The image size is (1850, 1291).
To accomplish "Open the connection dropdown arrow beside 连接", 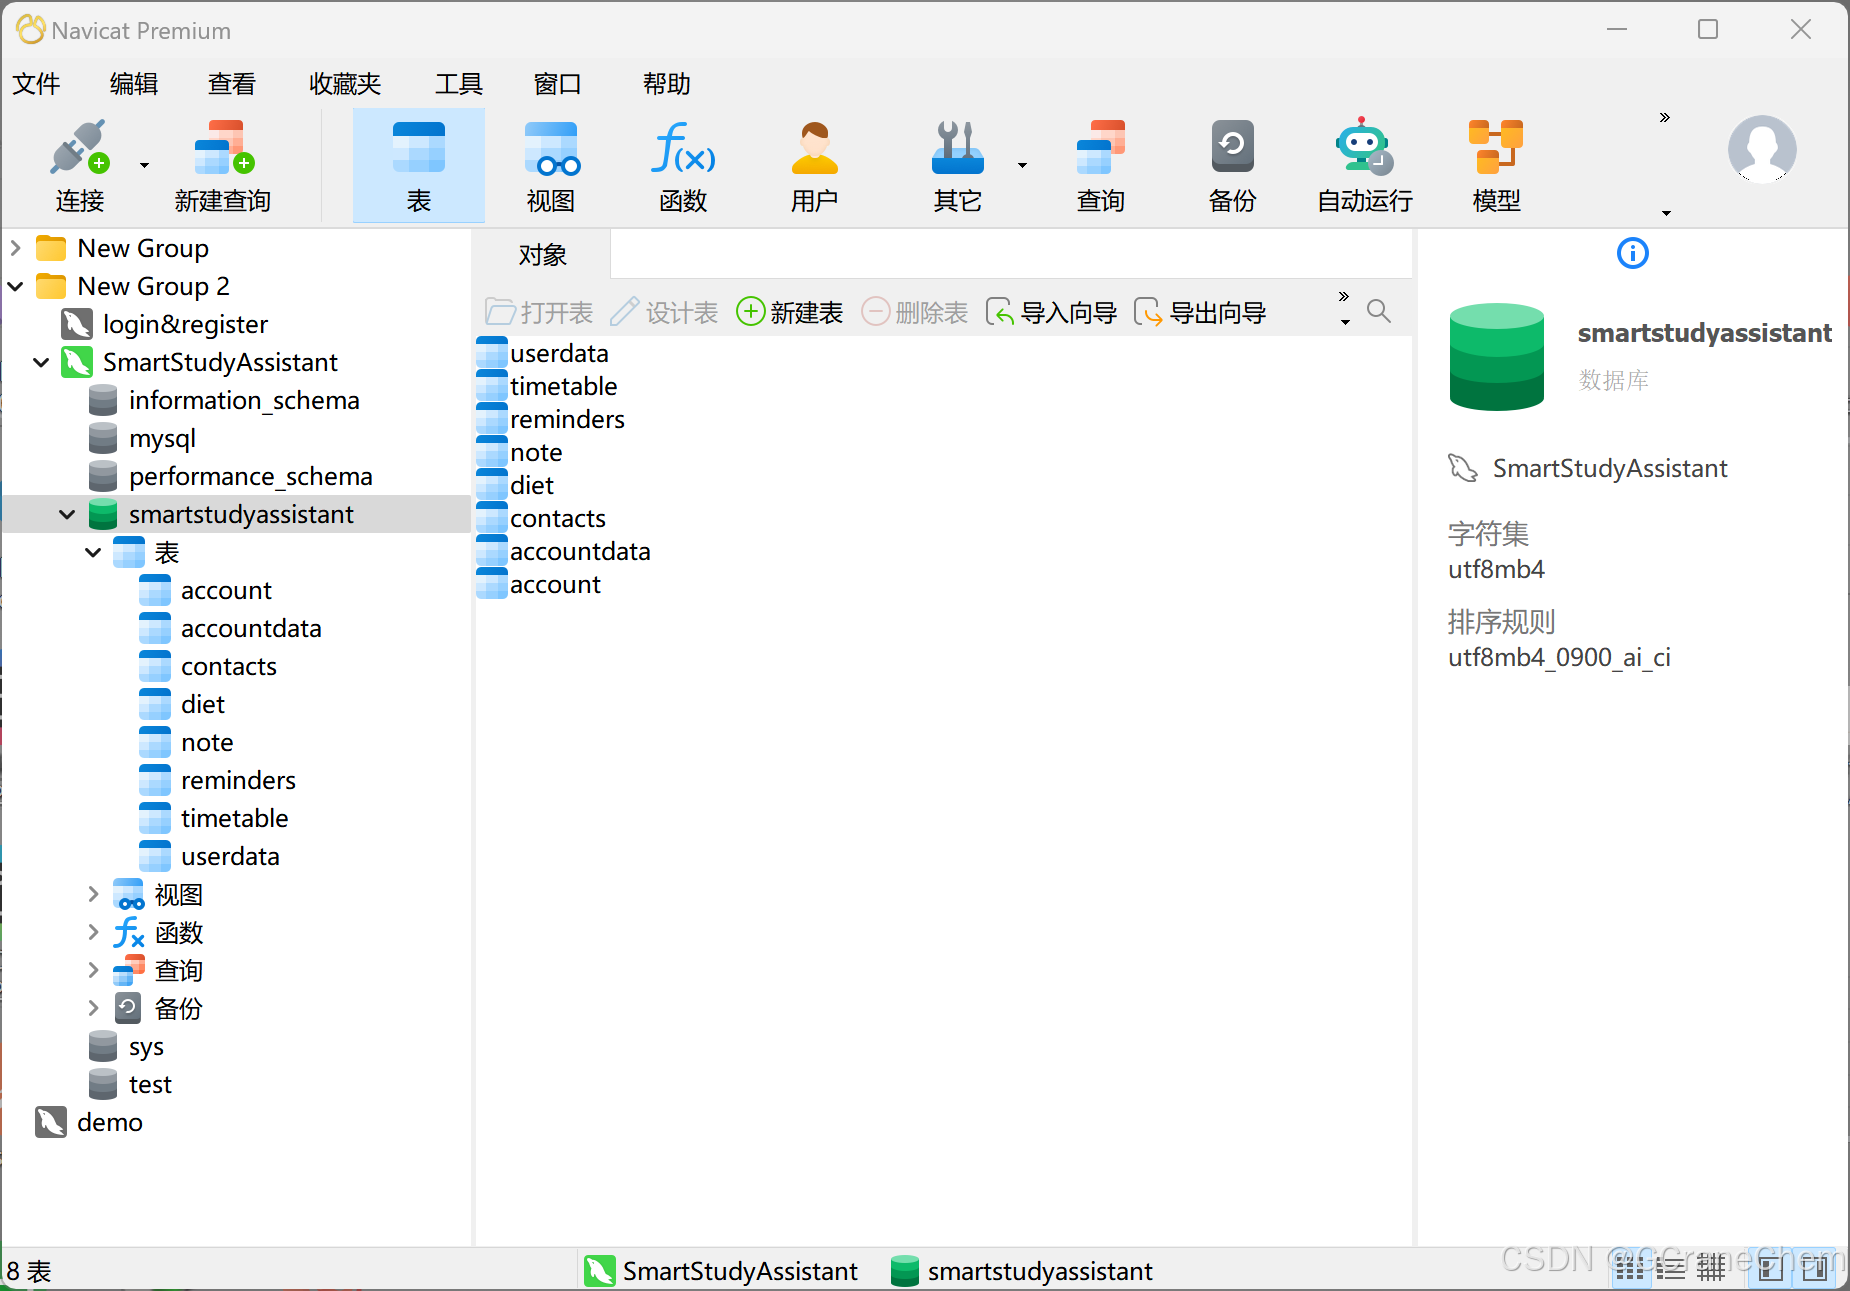I will tap(144, 166).
